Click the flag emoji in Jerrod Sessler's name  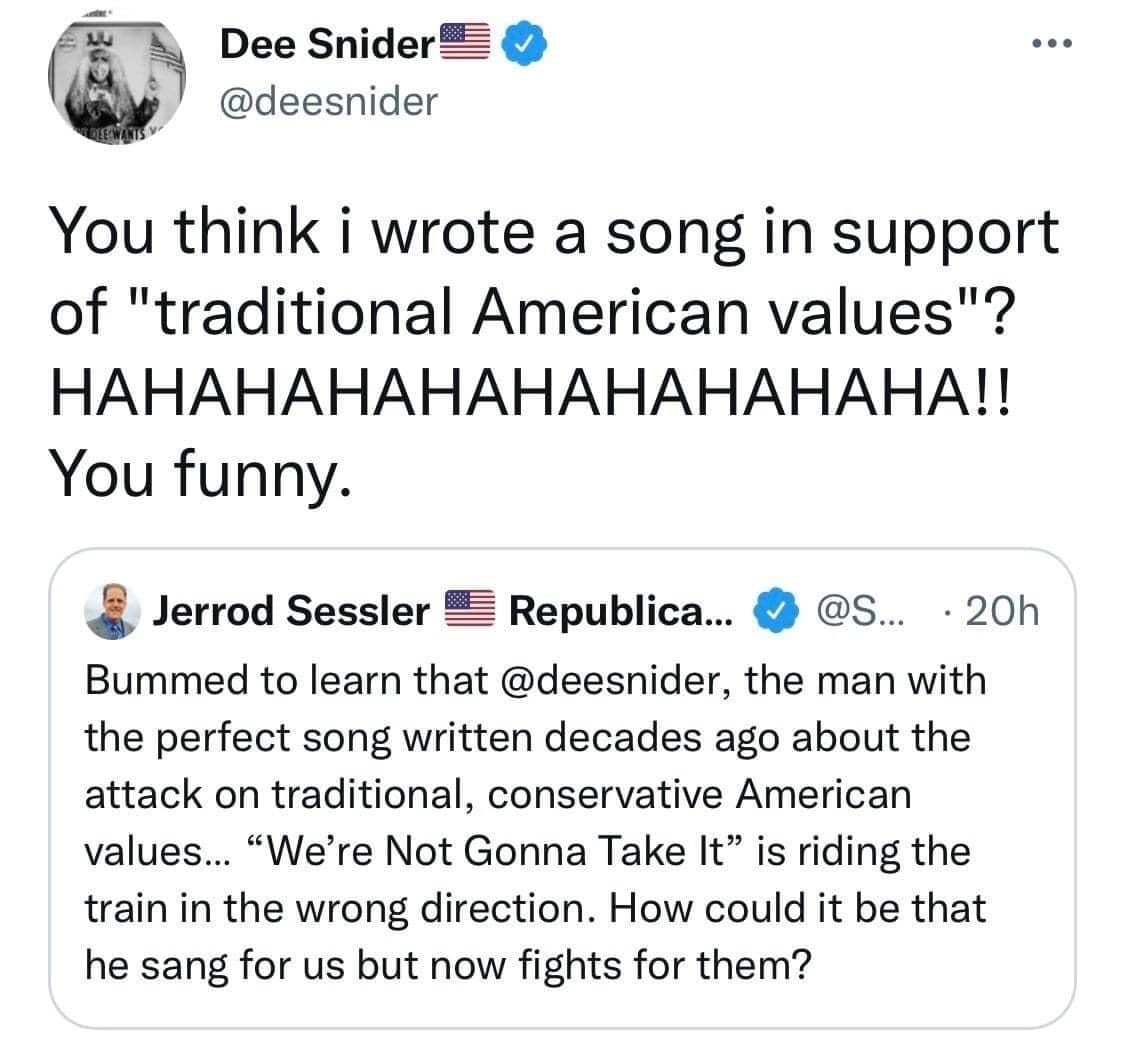point(470,608)
